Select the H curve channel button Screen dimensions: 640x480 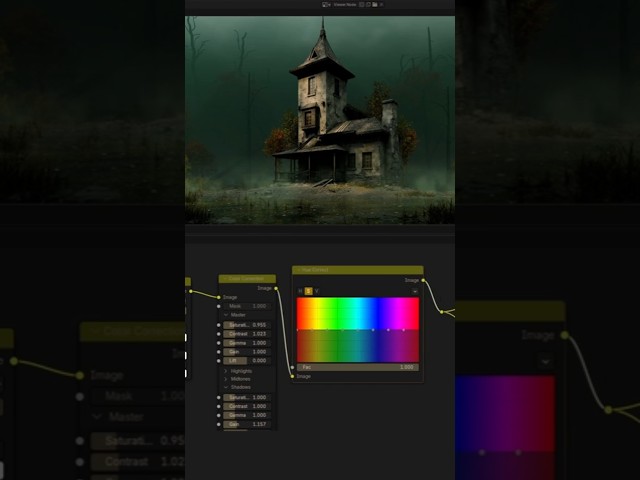pyautogui.click(x=300, y=291)
